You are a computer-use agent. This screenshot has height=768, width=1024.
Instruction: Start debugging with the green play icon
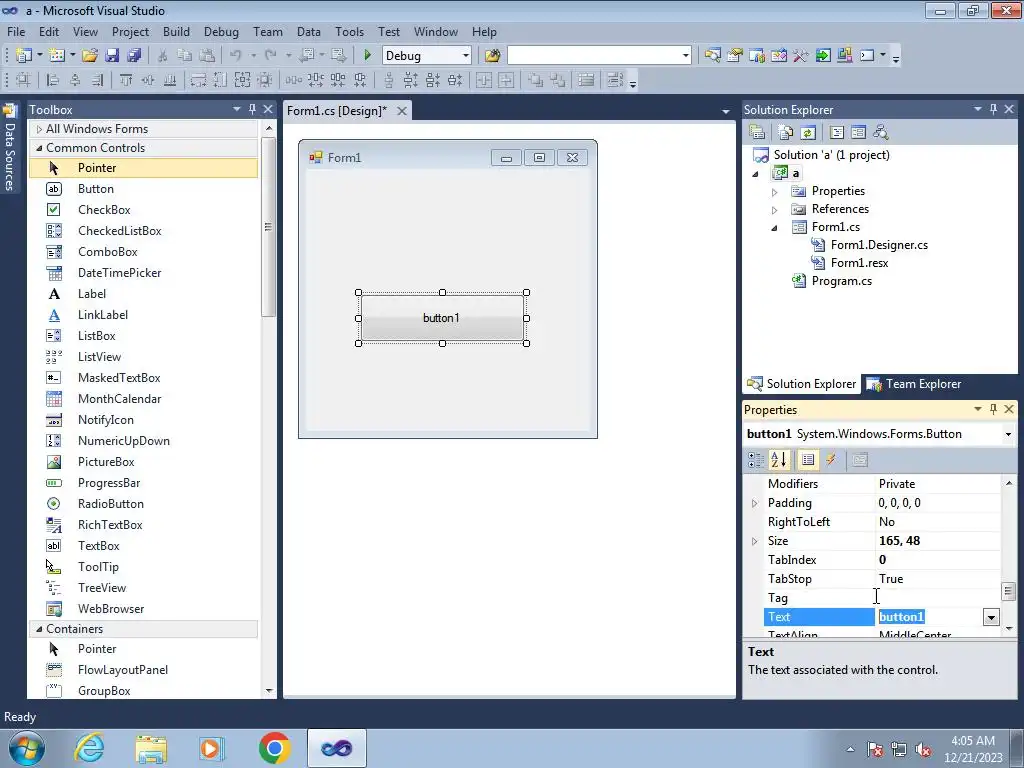pyautogui.click(x=367, y=56)
